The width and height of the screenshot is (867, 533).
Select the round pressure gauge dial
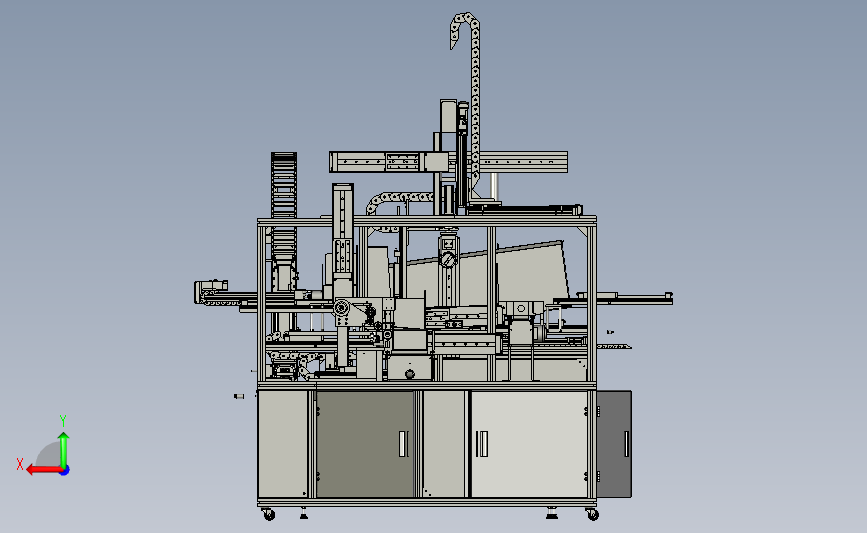(x=448, y=259)
